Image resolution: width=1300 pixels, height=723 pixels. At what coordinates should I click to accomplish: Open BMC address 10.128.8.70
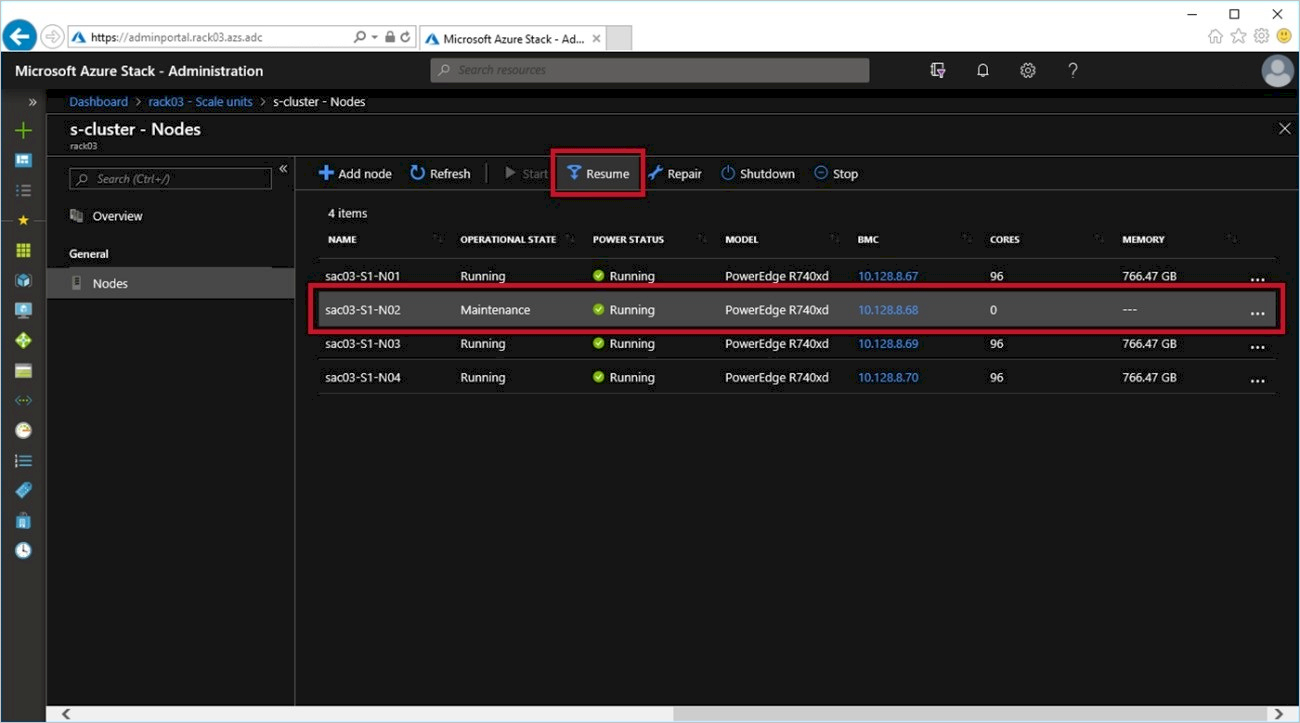coord(888,378)
